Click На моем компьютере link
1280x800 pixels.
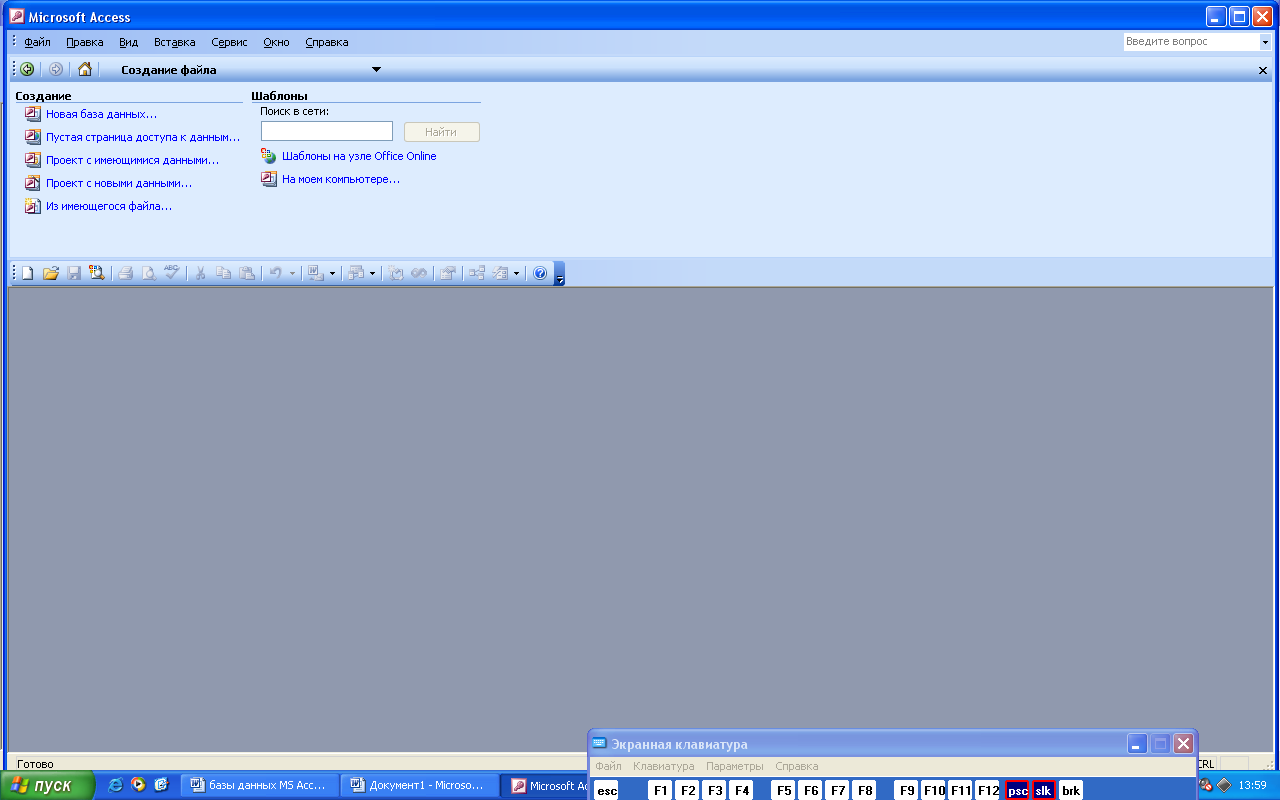coord(341,179)
